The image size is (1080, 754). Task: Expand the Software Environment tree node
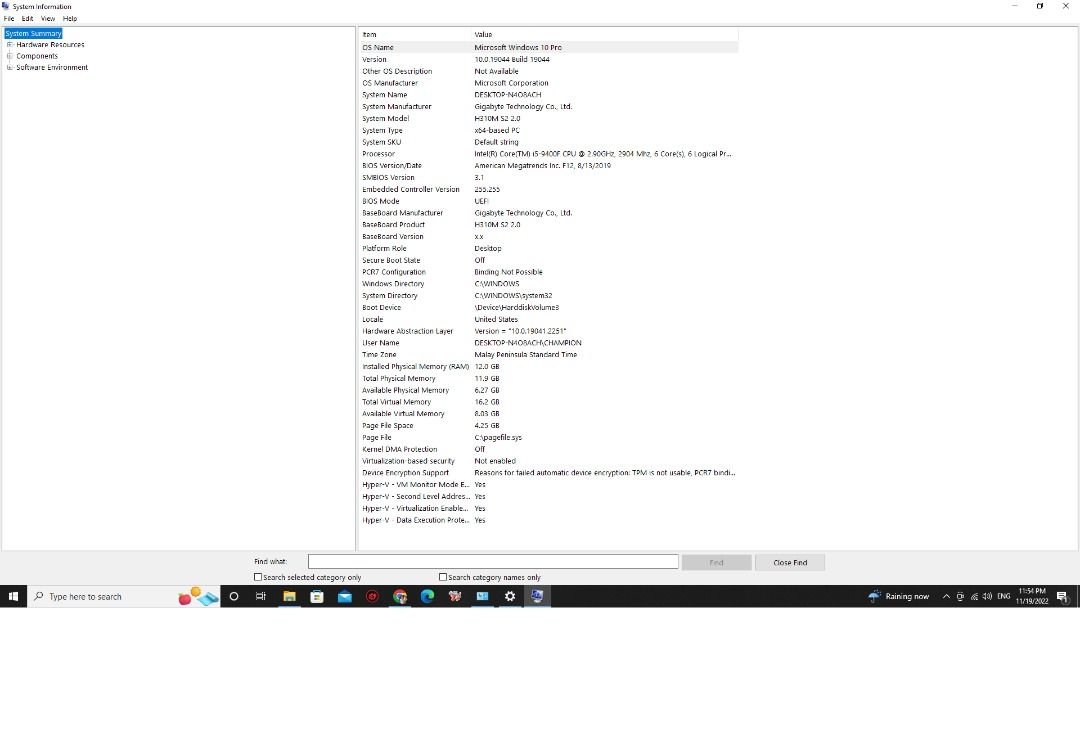click(x=10, y=68)
